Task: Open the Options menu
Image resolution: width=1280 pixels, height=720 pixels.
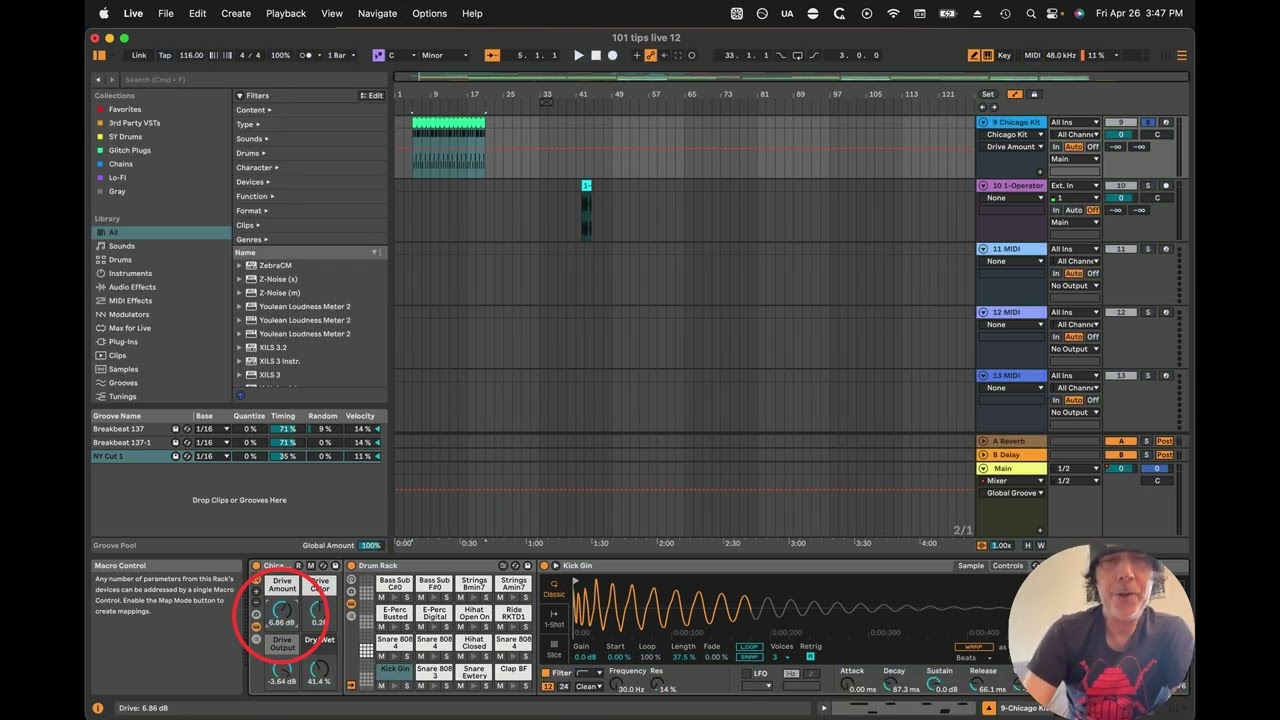Action: pyautogui.click(x=430, y=13)
